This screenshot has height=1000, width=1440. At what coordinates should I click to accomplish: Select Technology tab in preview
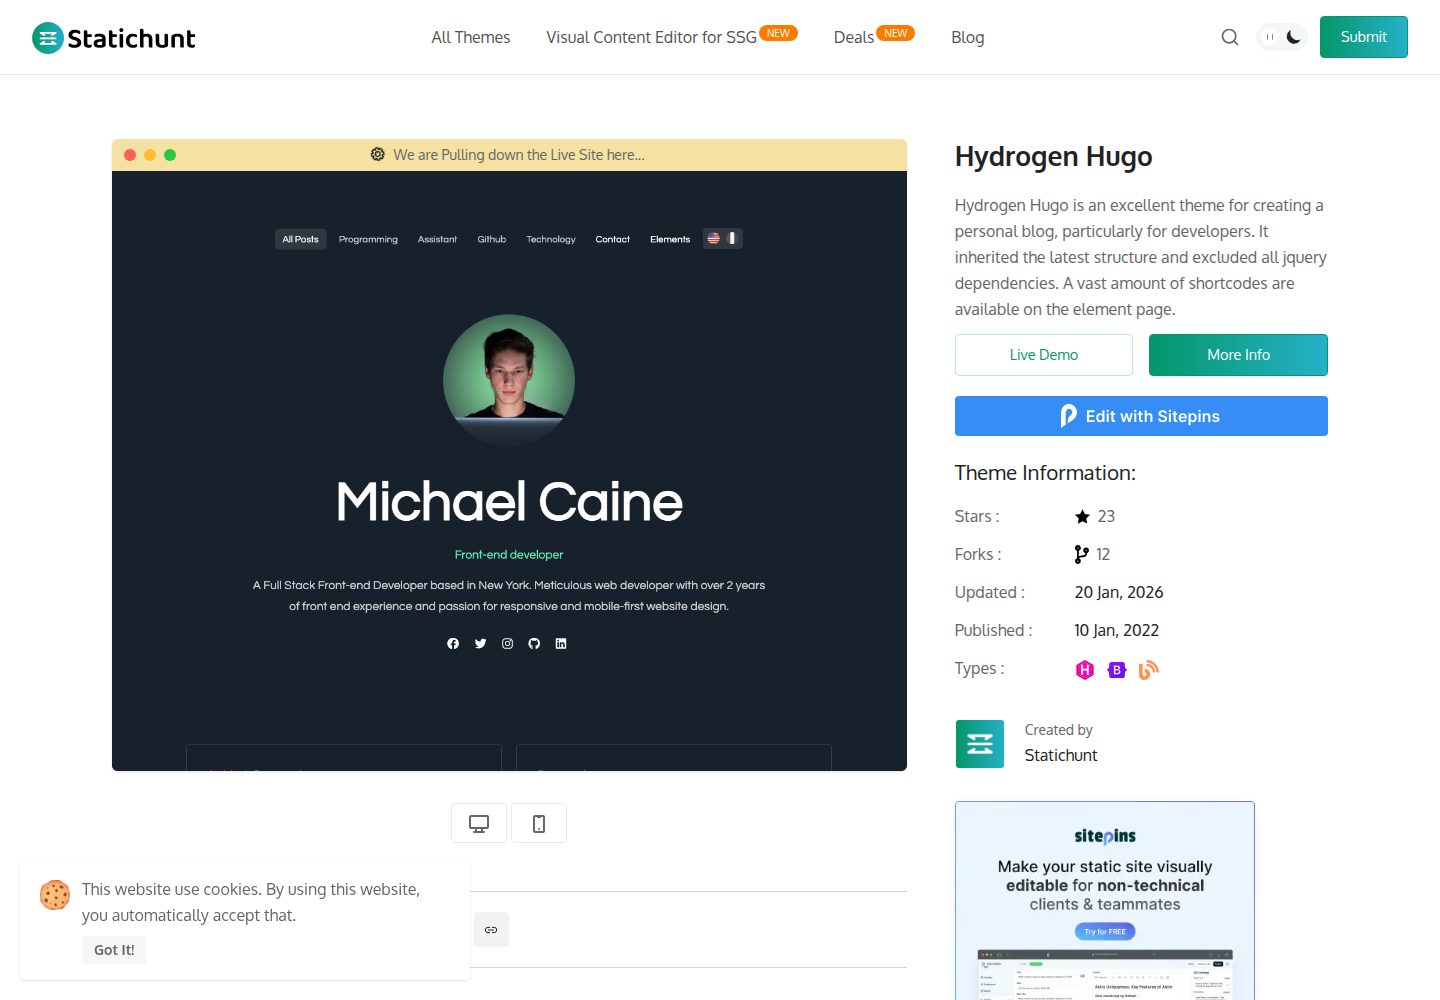[x=551, y=239]
